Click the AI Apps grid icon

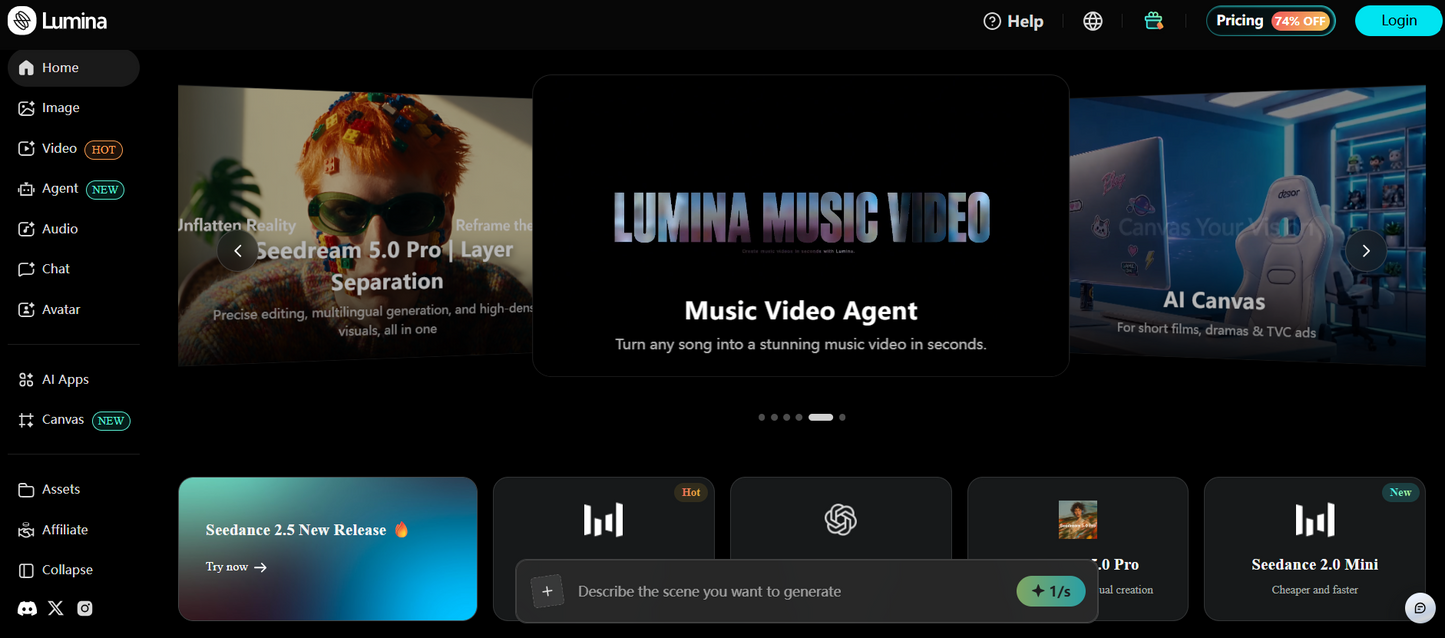(26, 380)
